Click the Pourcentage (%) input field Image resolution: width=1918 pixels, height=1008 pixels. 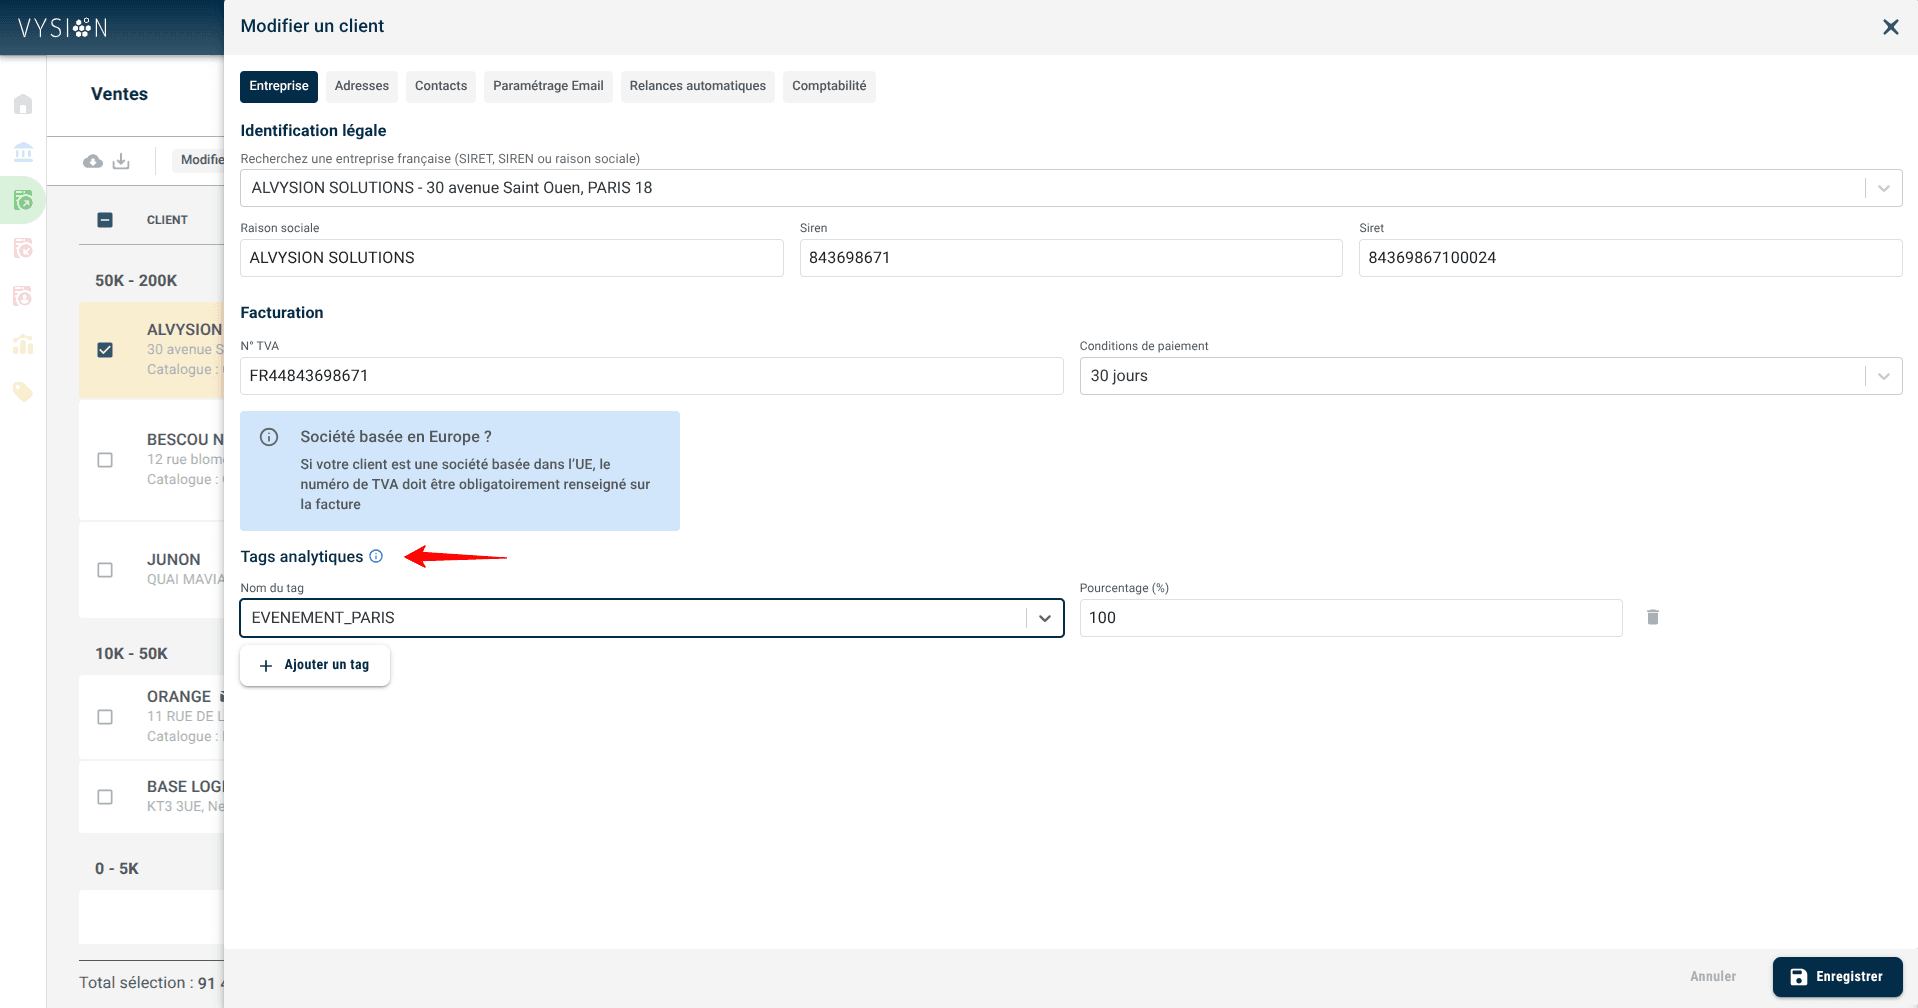[x=1351, y=618]
